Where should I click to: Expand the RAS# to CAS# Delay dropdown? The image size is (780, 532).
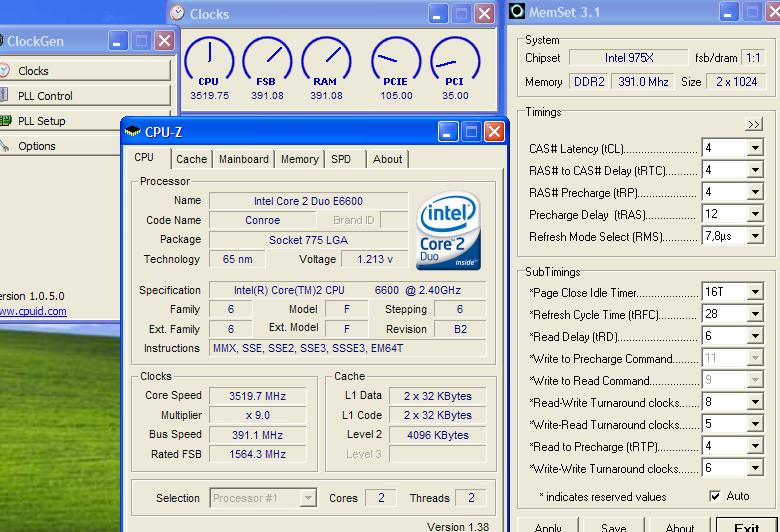(755, 170)
